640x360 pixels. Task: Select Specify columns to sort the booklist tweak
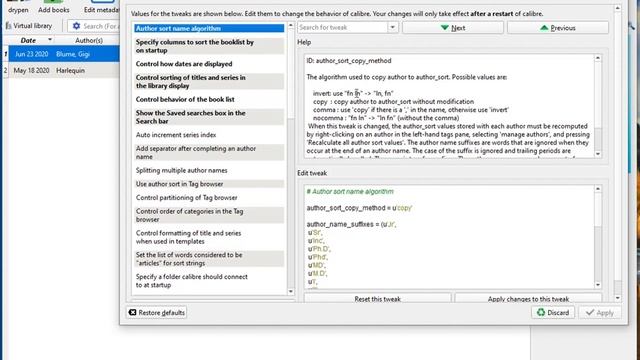tap(209, 46)
